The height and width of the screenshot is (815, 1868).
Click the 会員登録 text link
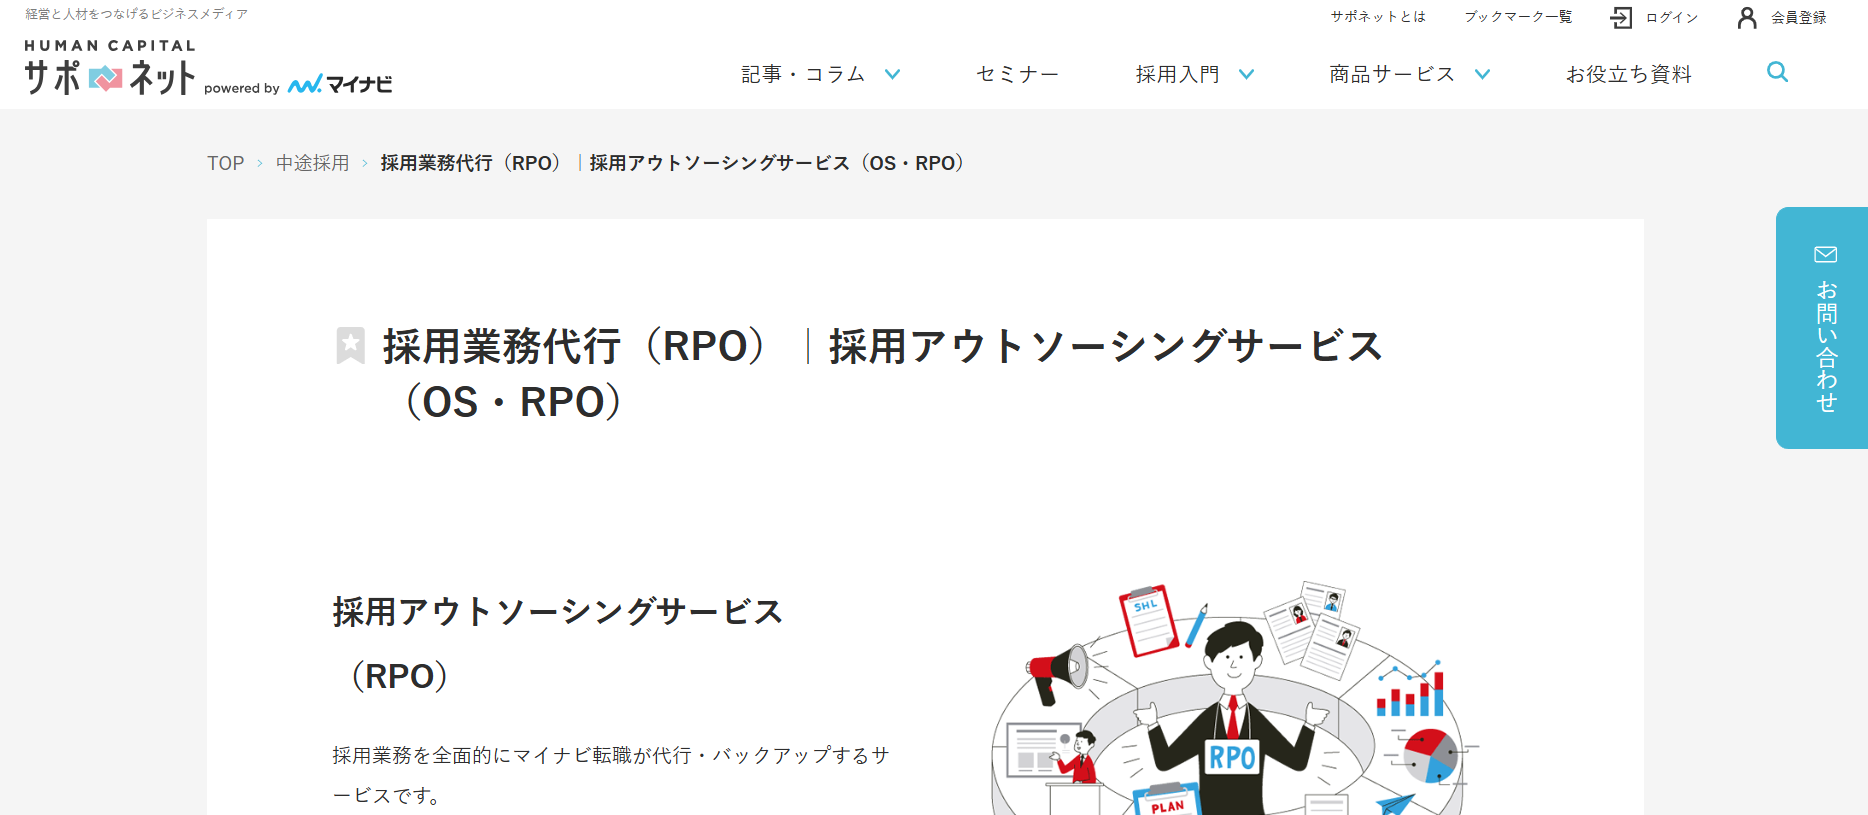[1798, 18]
